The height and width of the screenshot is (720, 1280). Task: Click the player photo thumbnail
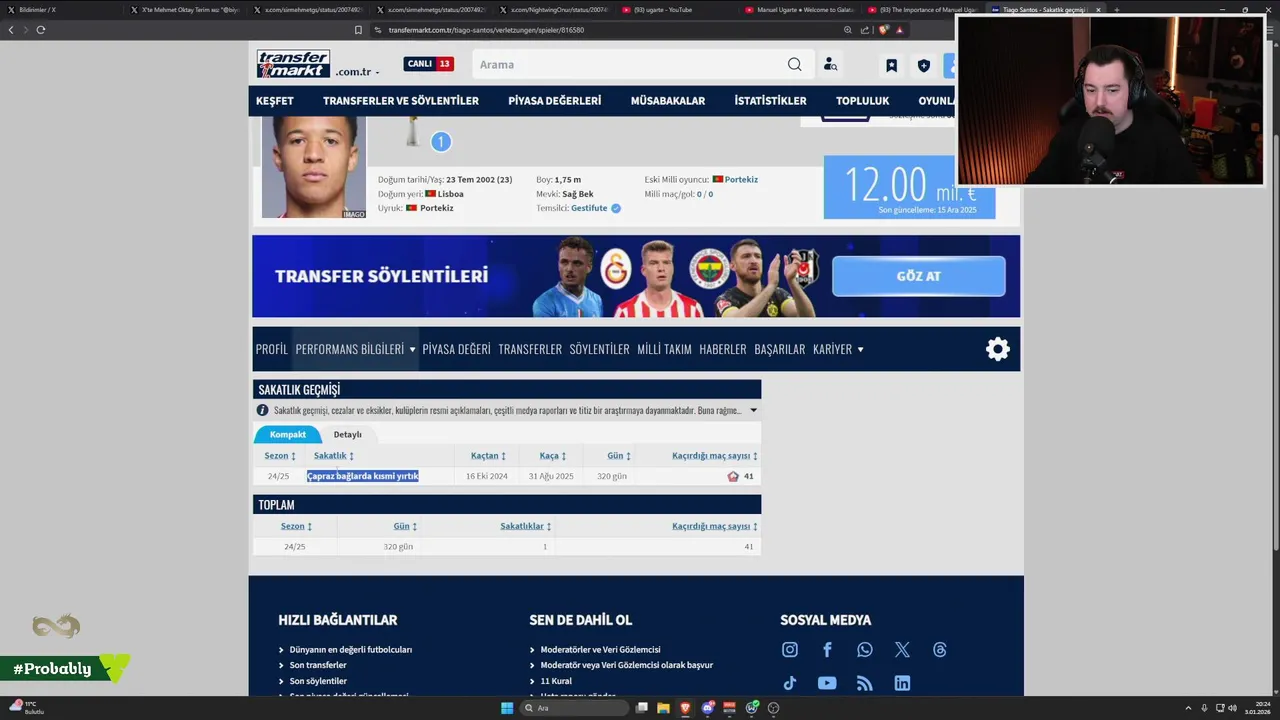(314, 167)
